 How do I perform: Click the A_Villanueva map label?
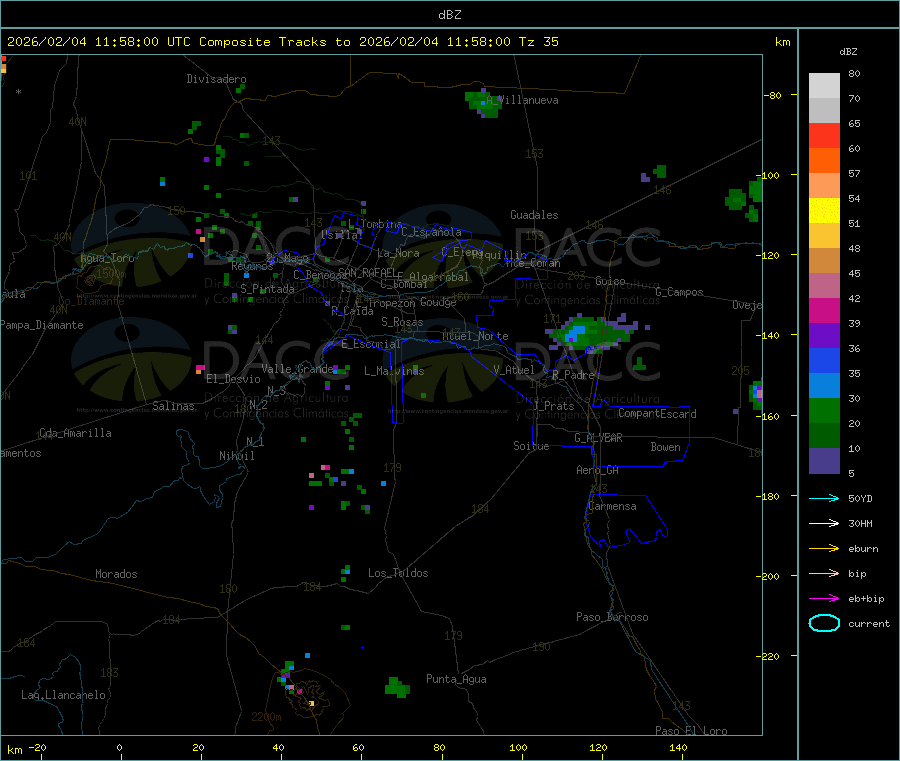[x=522, y=100]
